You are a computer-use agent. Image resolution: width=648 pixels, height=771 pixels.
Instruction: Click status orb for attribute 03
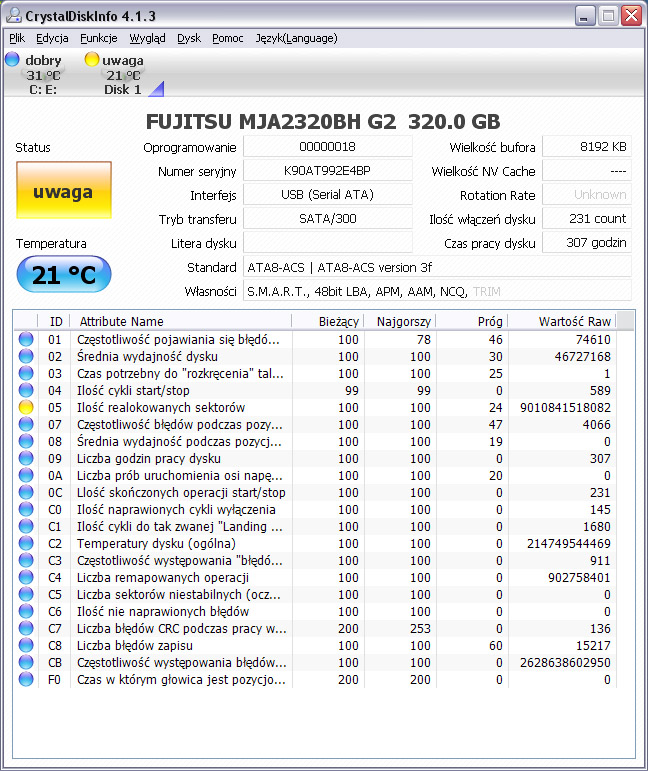click(x=26, y=373)
